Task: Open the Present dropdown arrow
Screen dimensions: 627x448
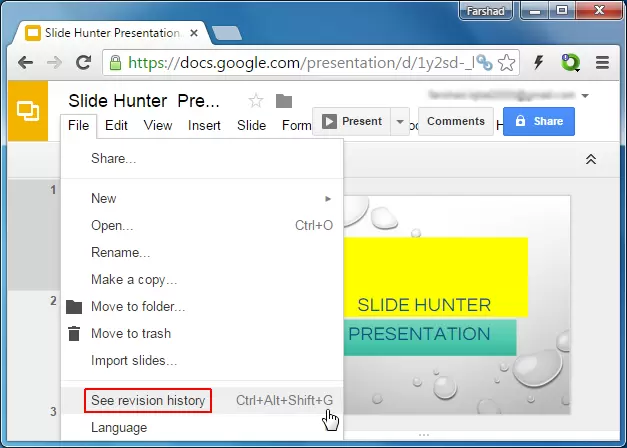Action: (400, 121)
